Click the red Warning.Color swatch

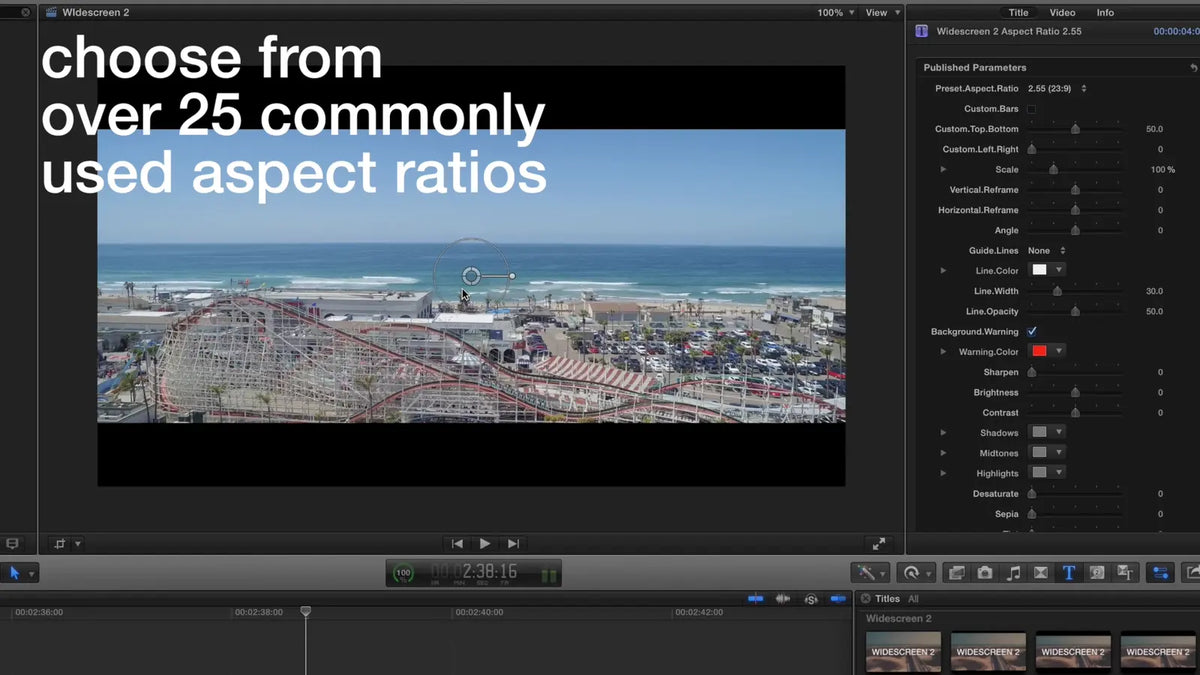(x=1039, y=351)
